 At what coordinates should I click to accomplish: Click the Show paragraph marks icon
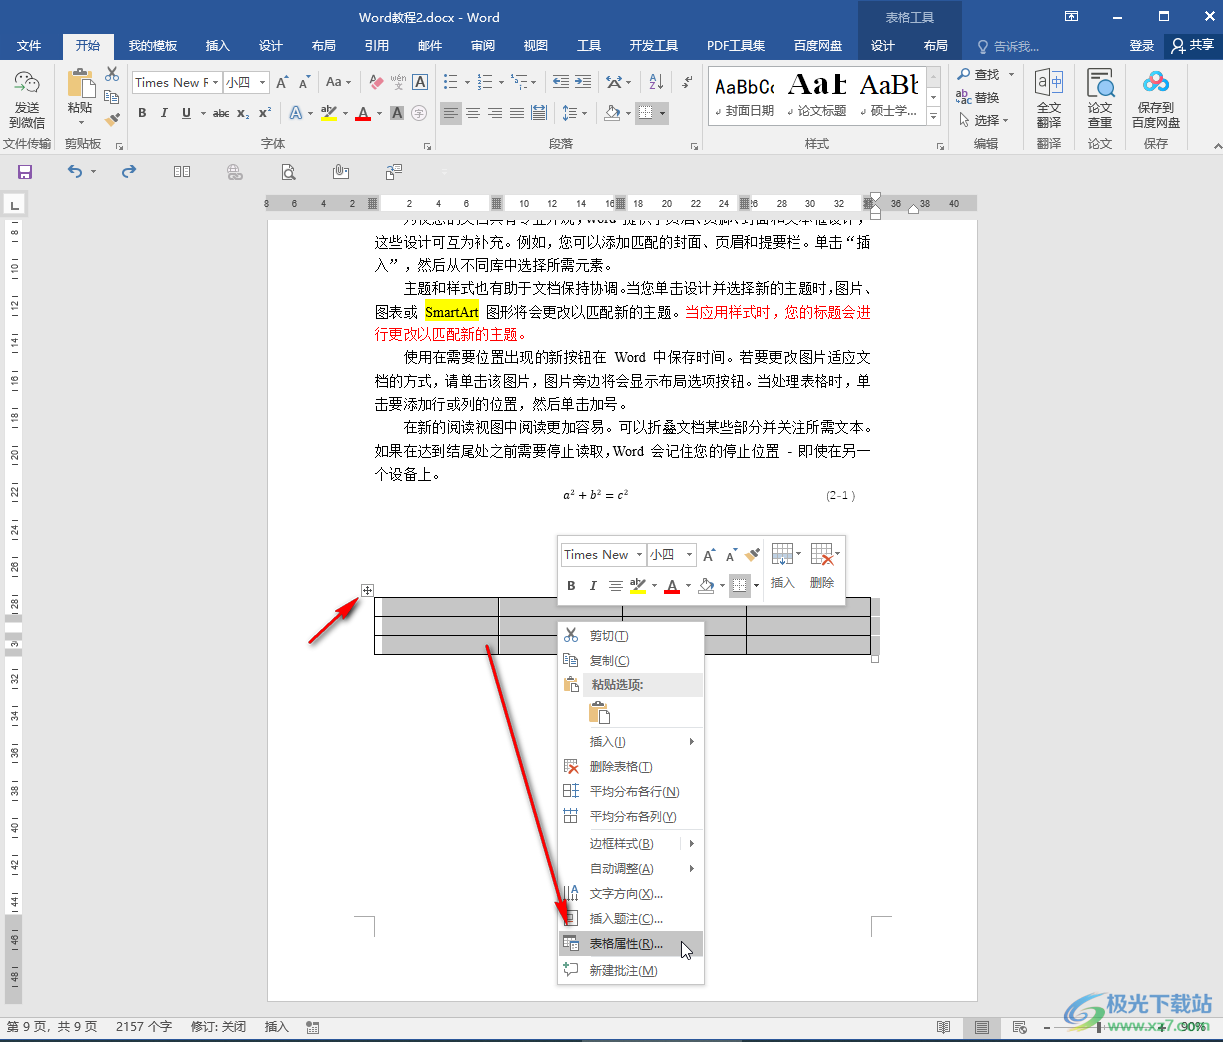[687, 82]
